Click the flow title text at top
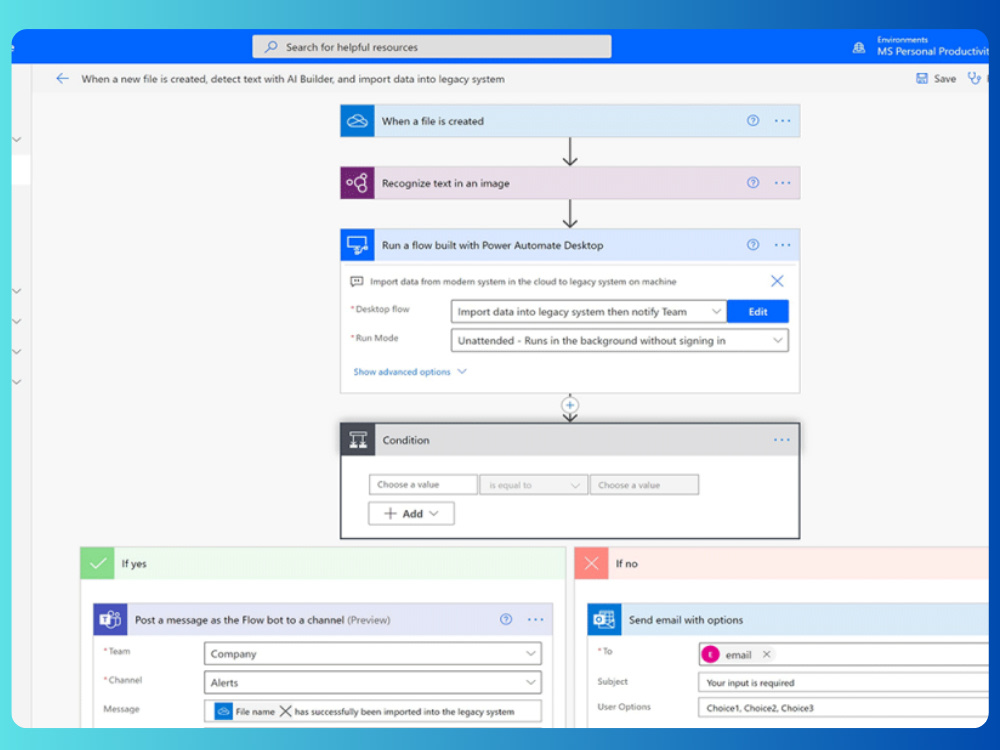 coord(293,79)
